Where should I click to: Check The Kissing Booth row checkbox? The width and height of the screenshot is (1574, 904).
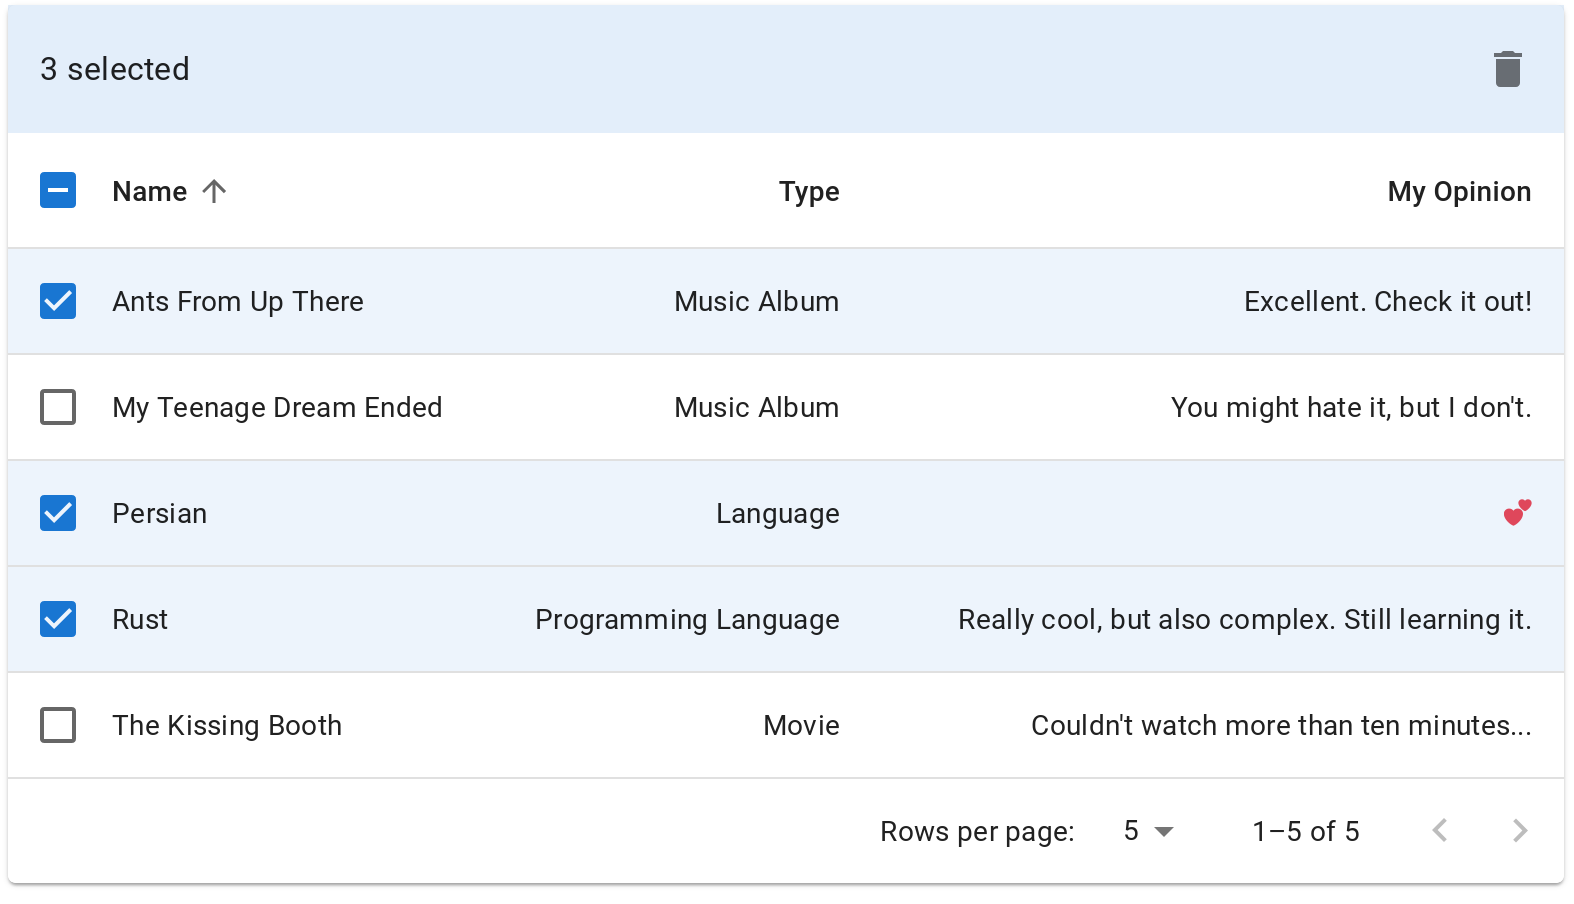[x=58, y=725]
